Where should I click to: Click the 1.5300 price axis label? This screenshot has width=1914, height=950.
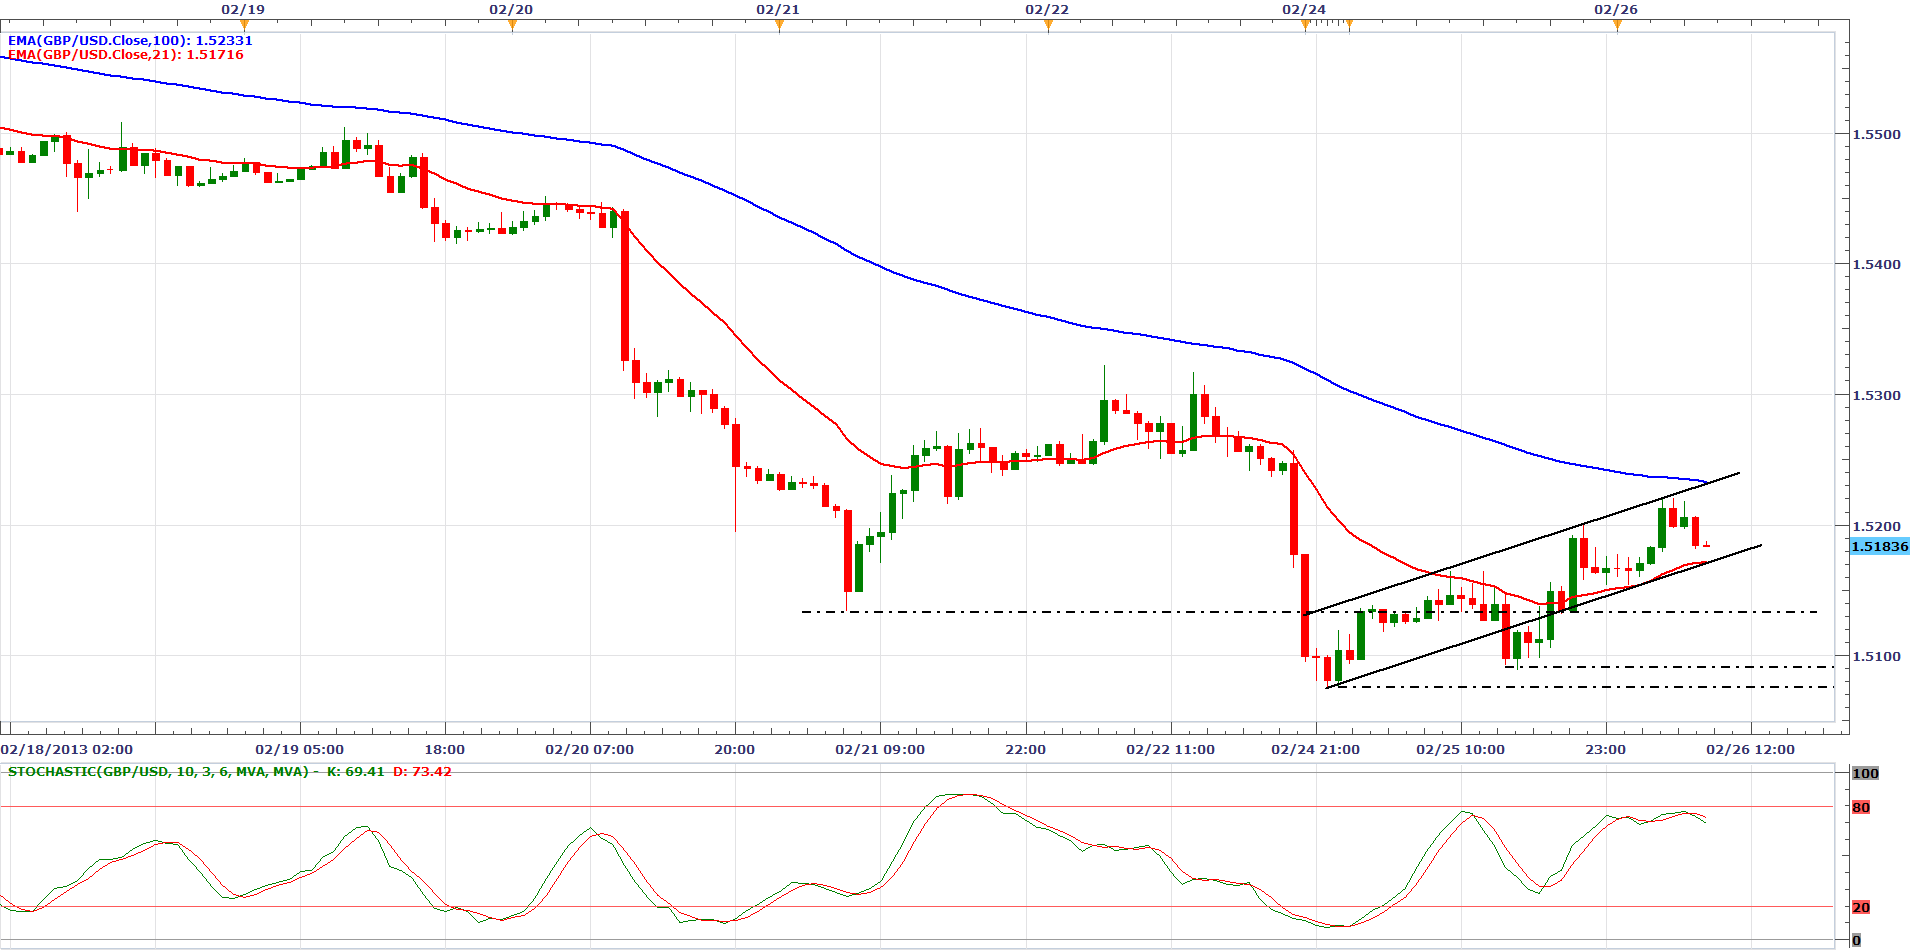click(x=1876, y=396)
